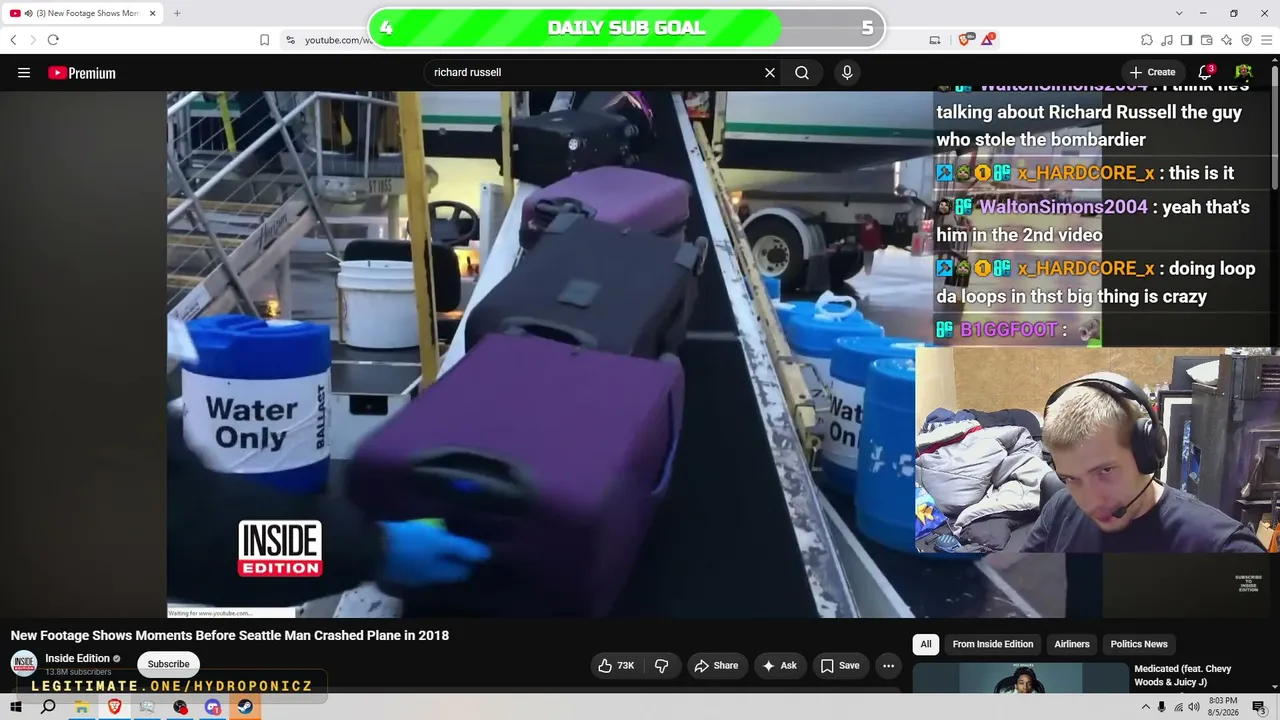
Task: Clear the search box text
Action: (770, 73)
